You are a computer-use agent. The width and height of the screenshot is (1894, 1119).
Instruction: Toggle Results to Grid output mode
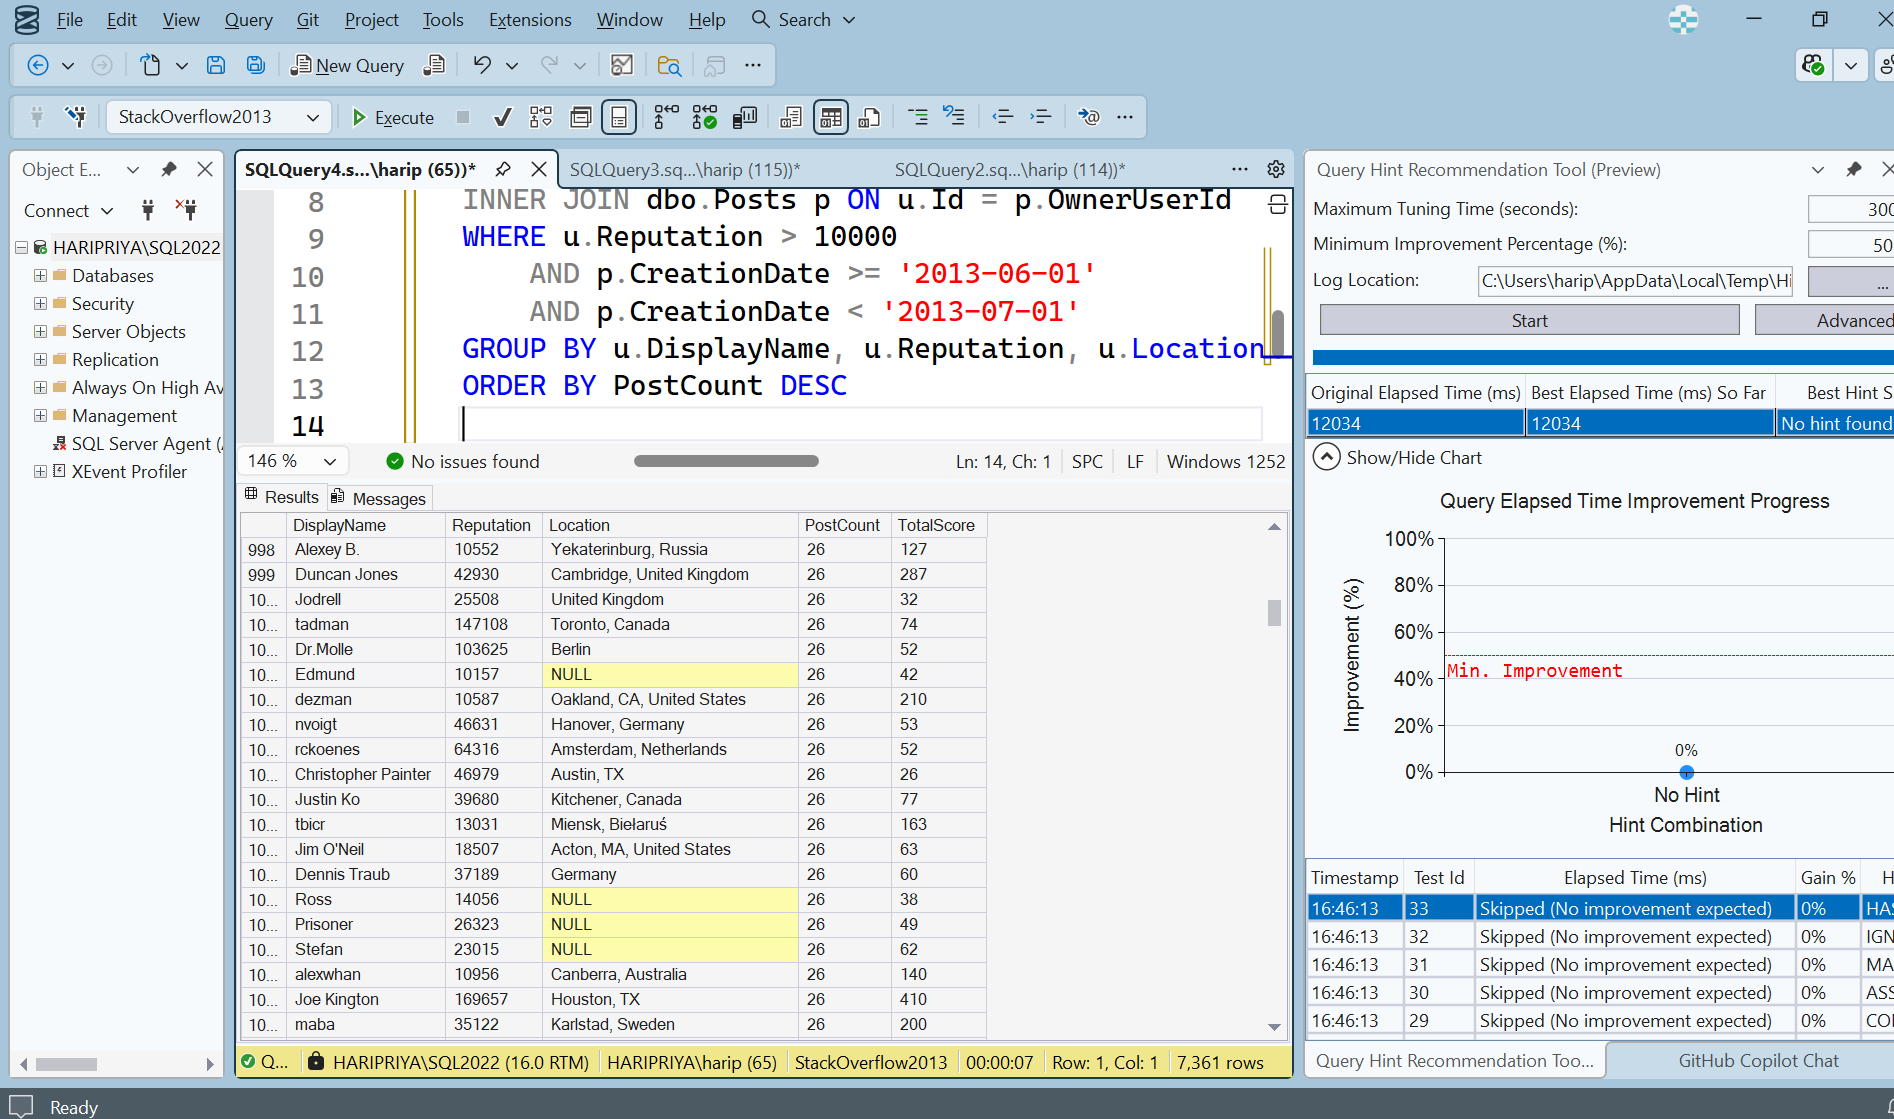[830, 117]
